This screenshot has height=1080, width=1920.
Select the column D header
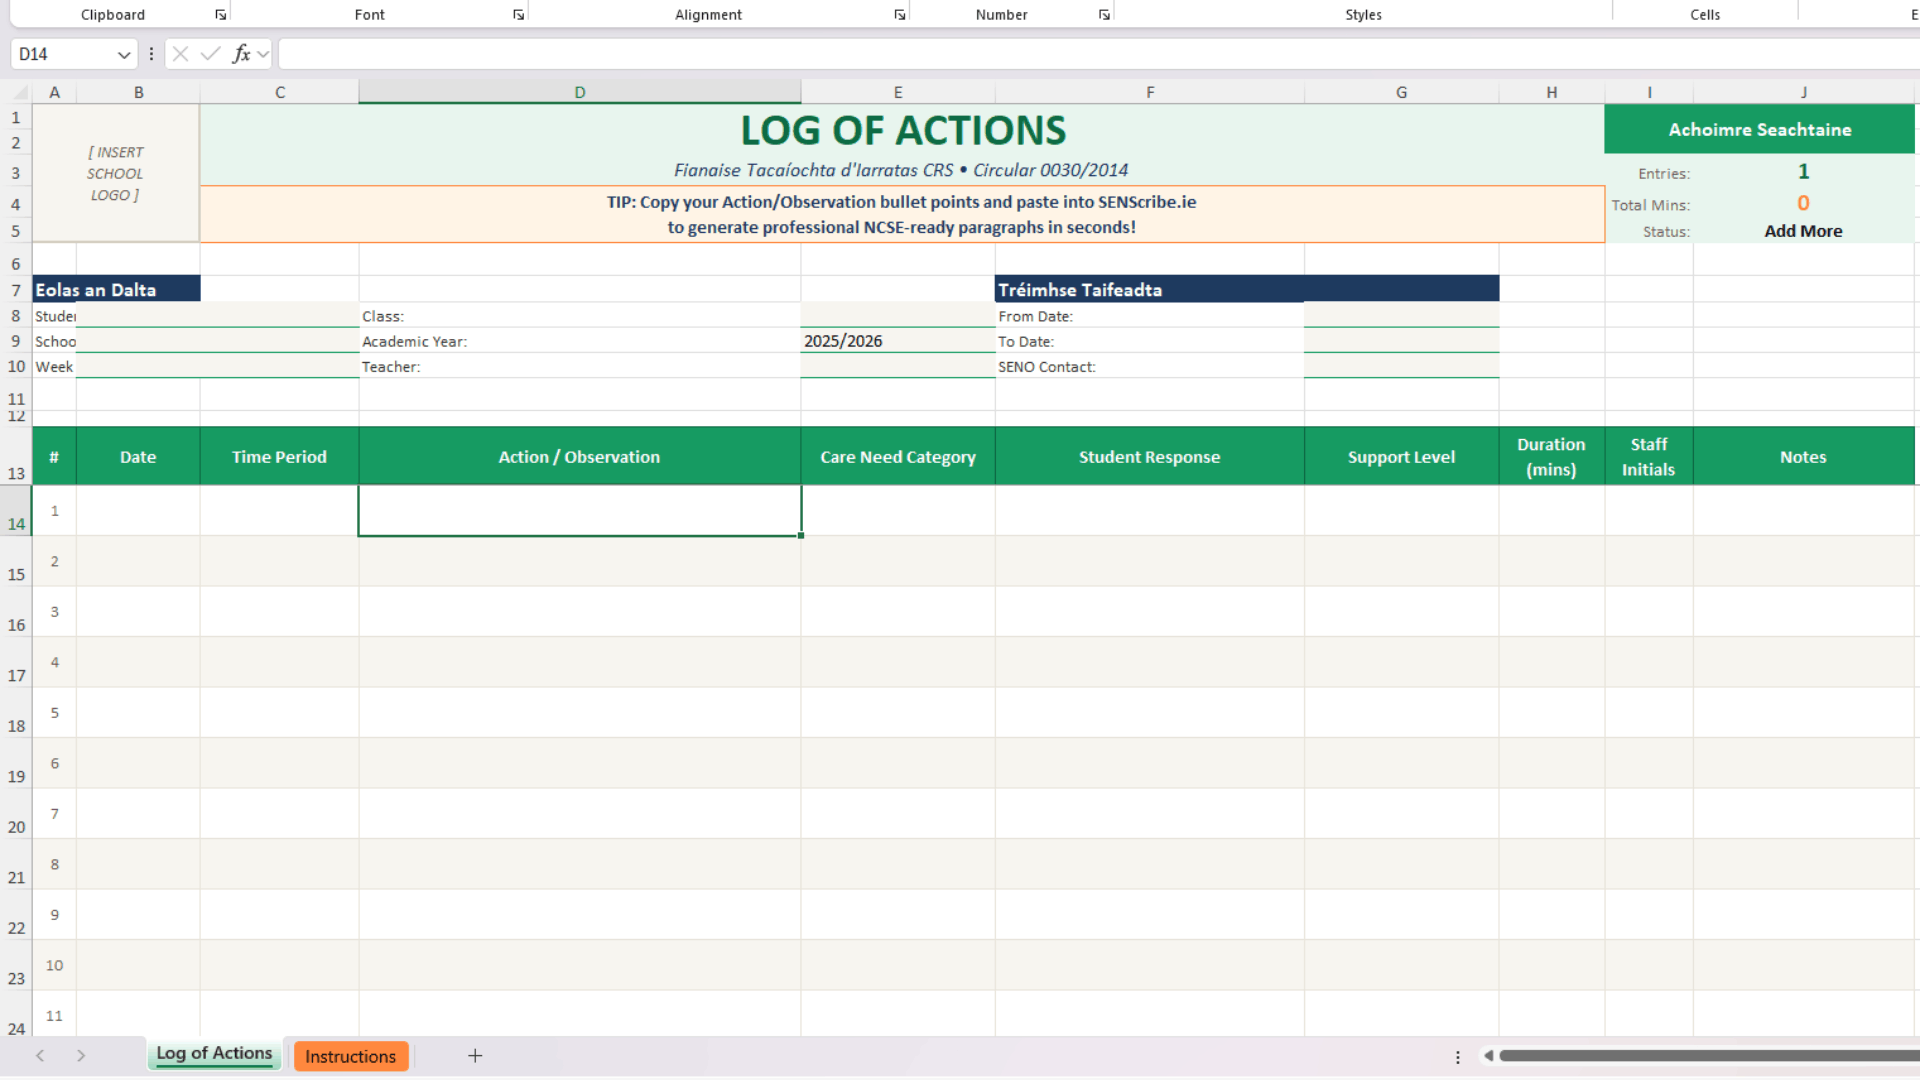click(579, 92)
